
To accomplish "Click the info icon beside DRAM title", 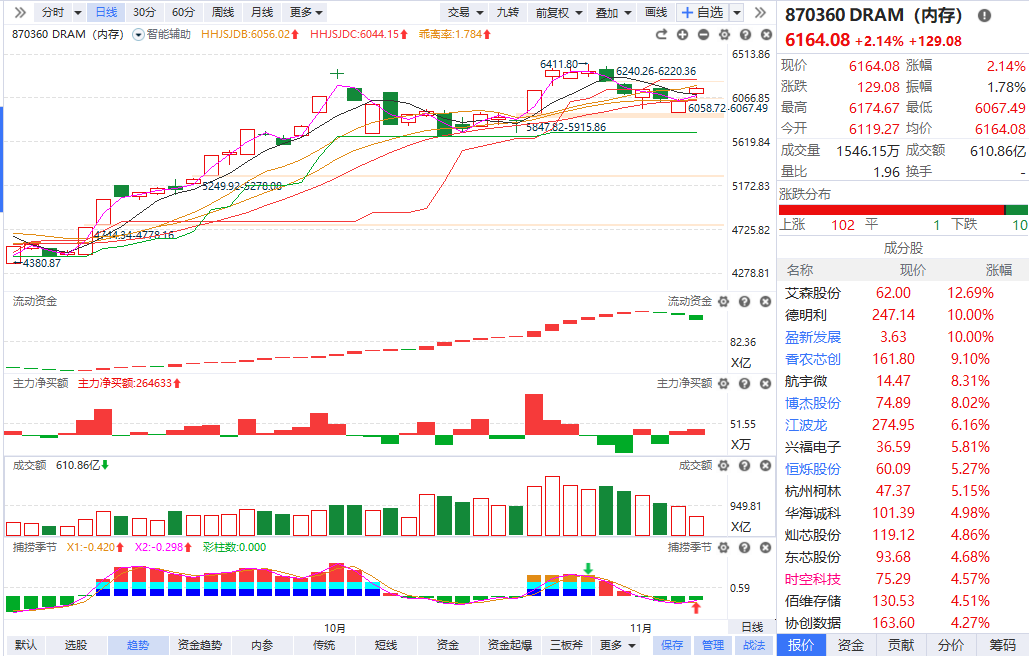I will pyautogui.click(x=985, y=16).
